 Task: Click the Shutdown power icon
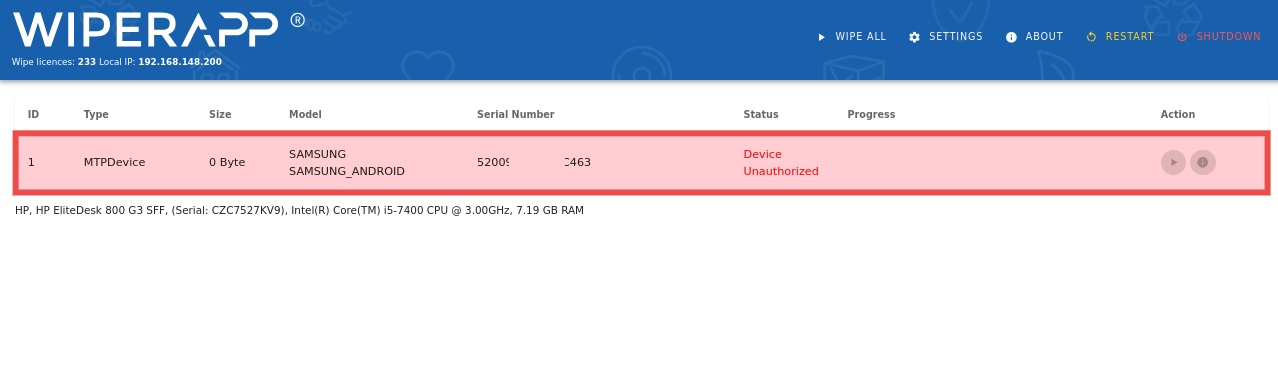click(1182, 37)
